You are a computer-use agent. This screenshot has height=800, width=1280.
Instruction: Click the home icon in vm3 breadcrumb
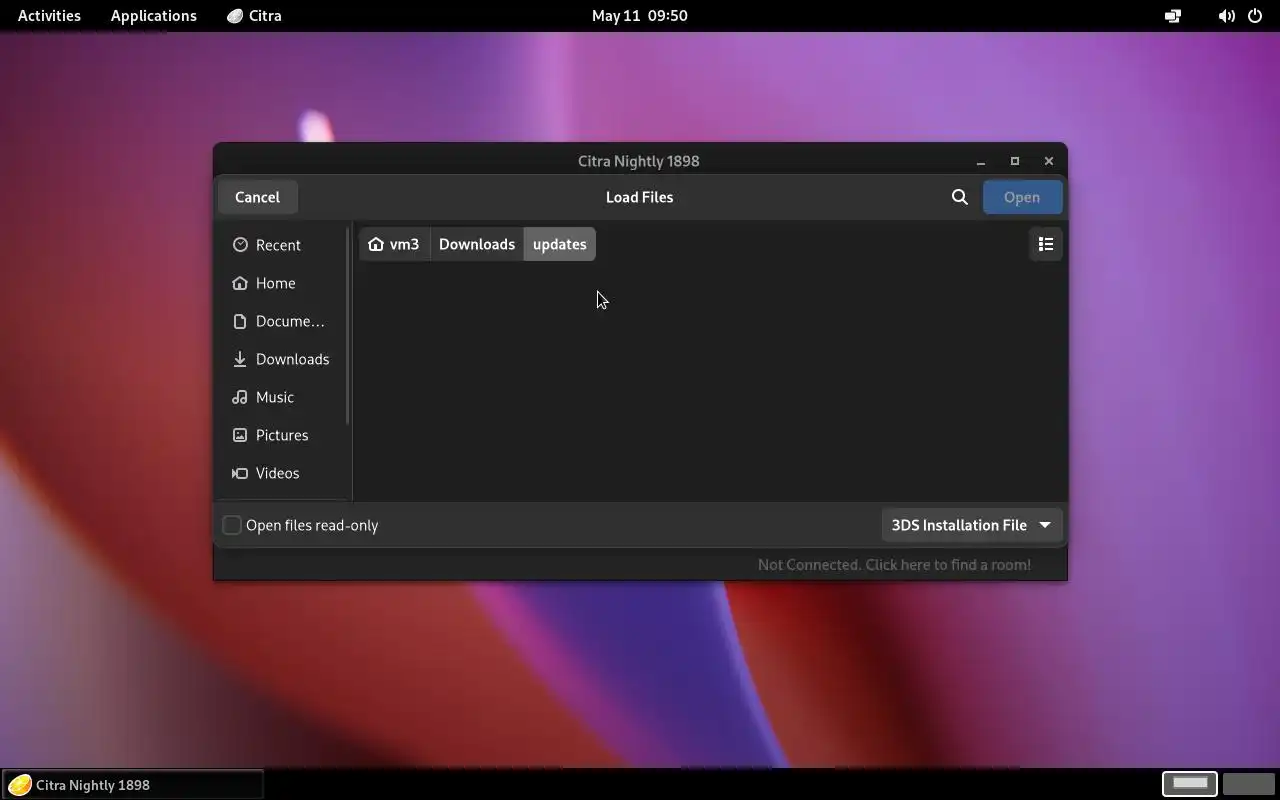click(376, 244)
